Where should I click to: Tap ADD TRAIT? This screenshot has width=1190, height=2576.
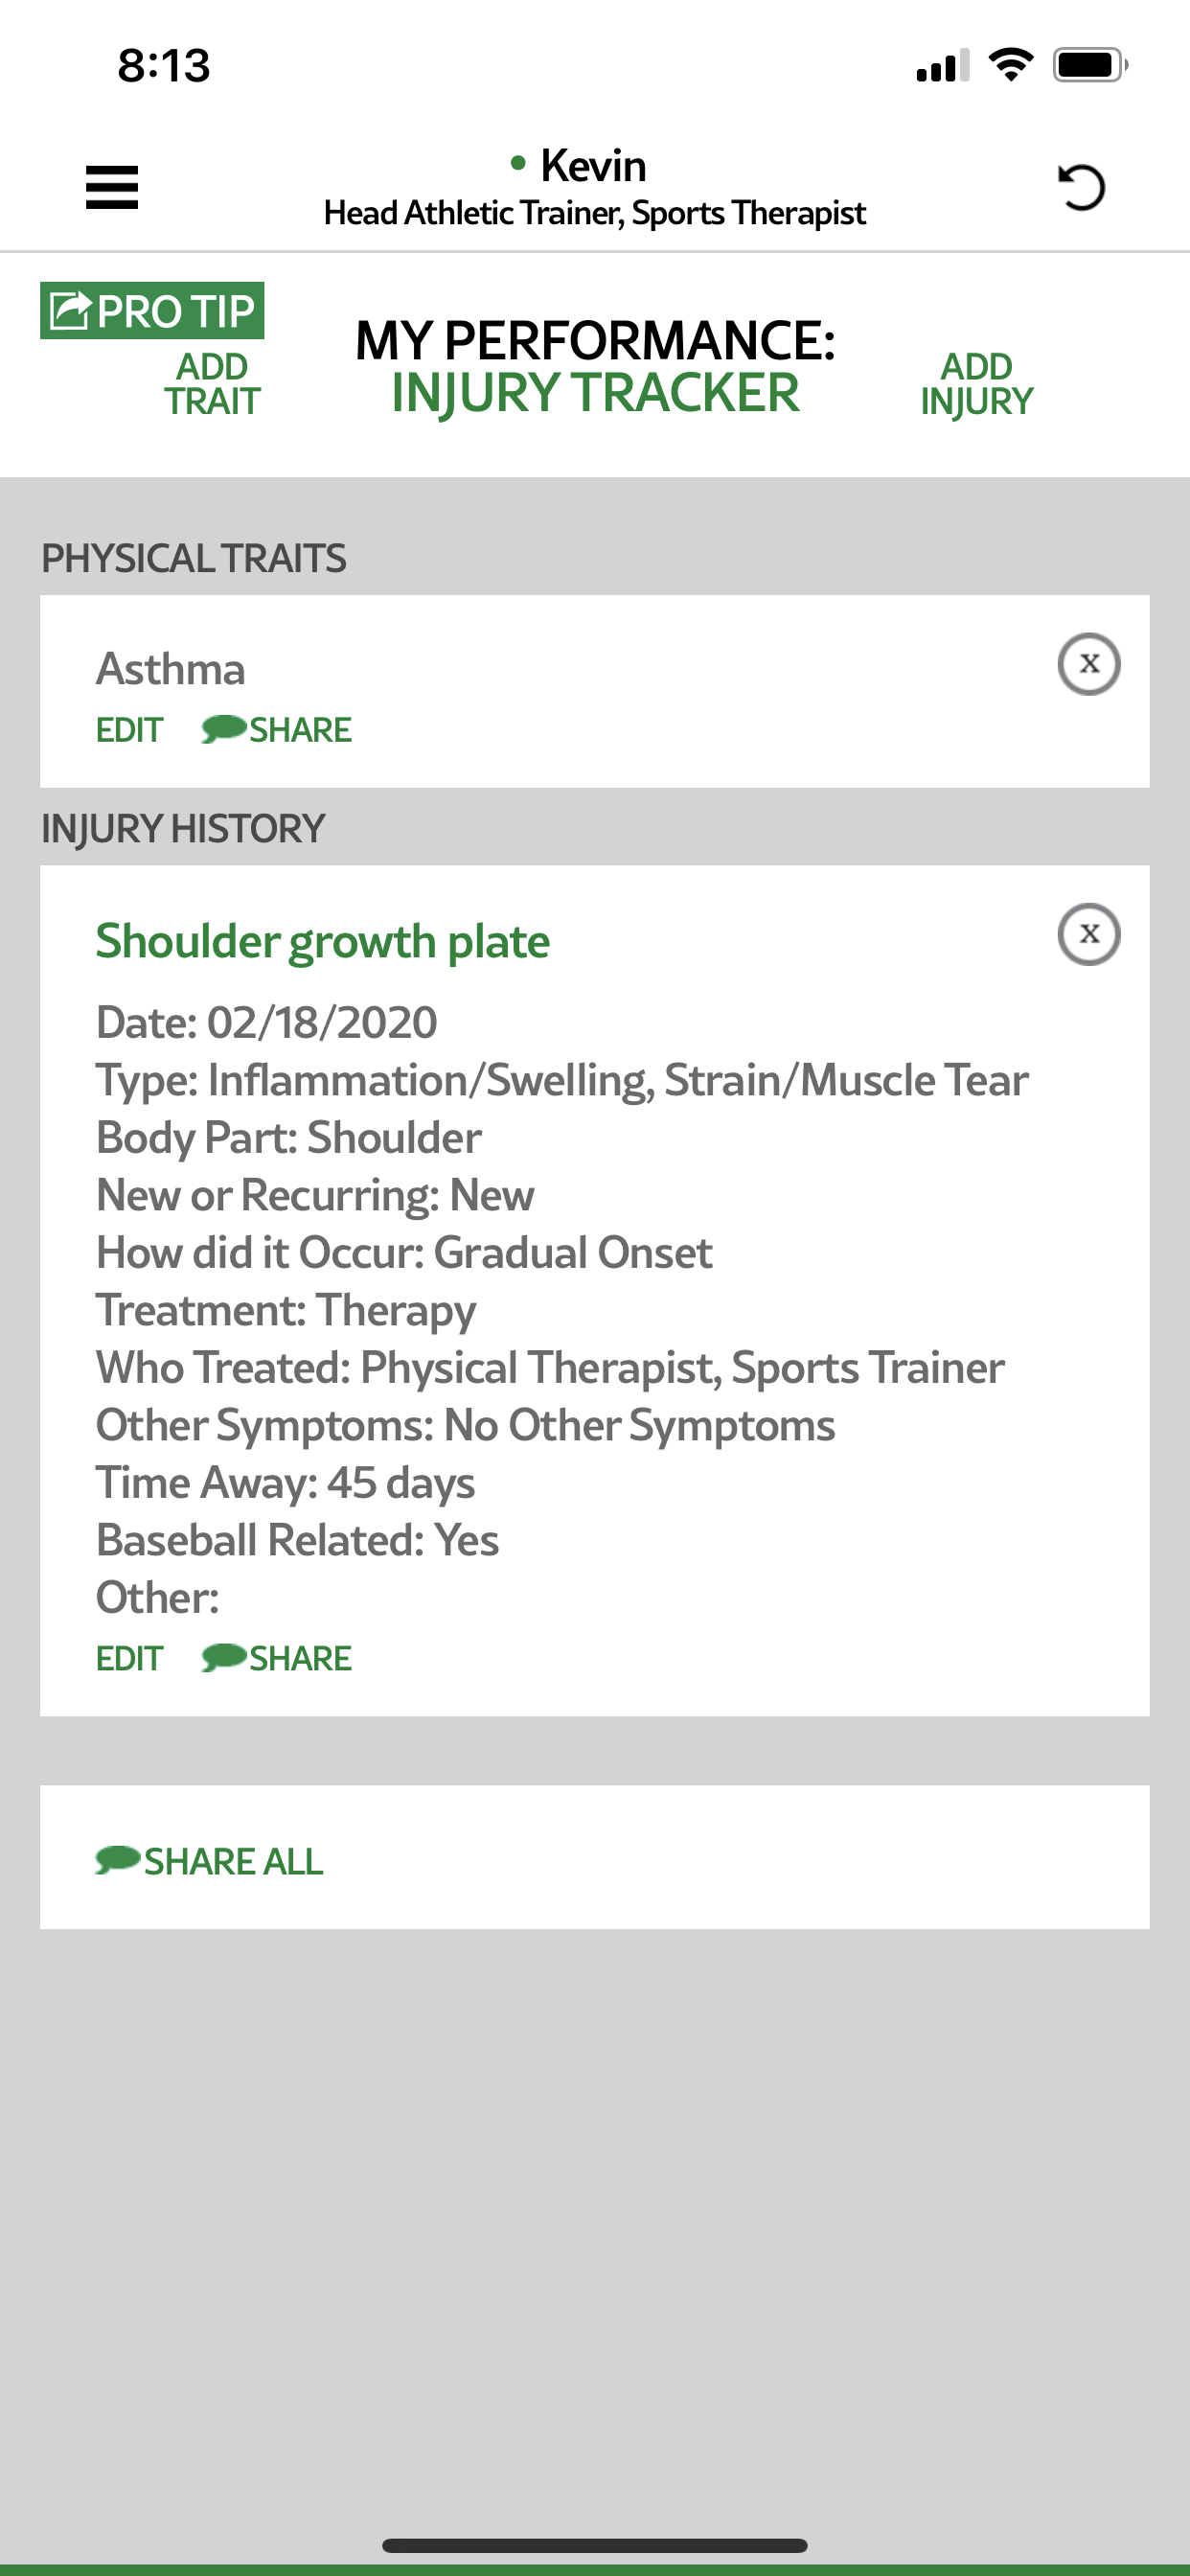coord(212,384)
